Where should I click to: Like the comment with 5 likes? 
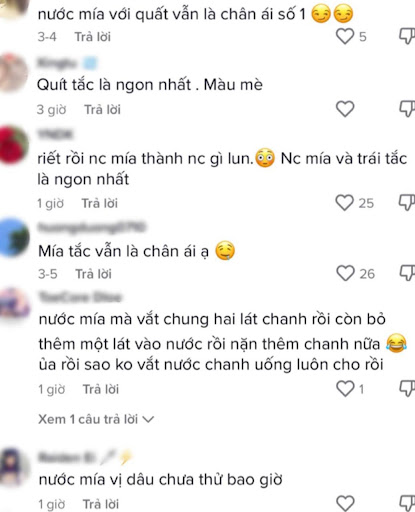click(x=345, y=36)
